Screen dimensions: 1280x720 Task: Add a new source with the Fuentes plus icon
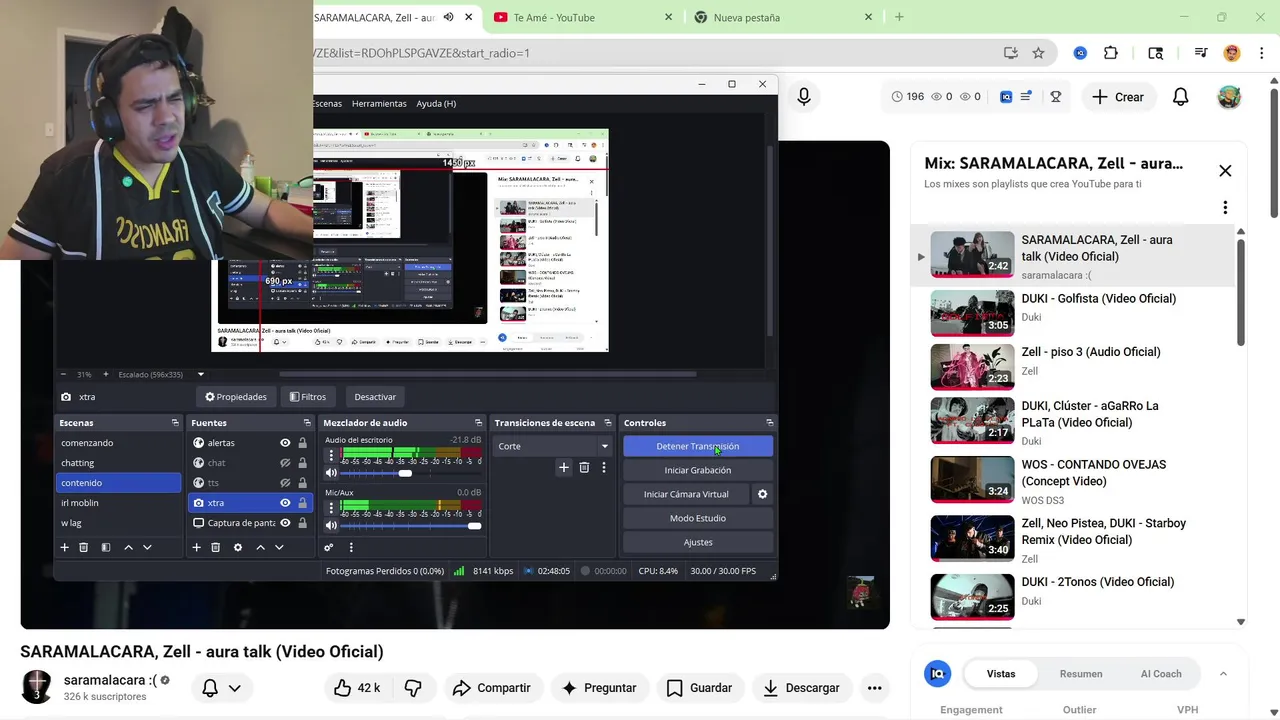point(196,547)
